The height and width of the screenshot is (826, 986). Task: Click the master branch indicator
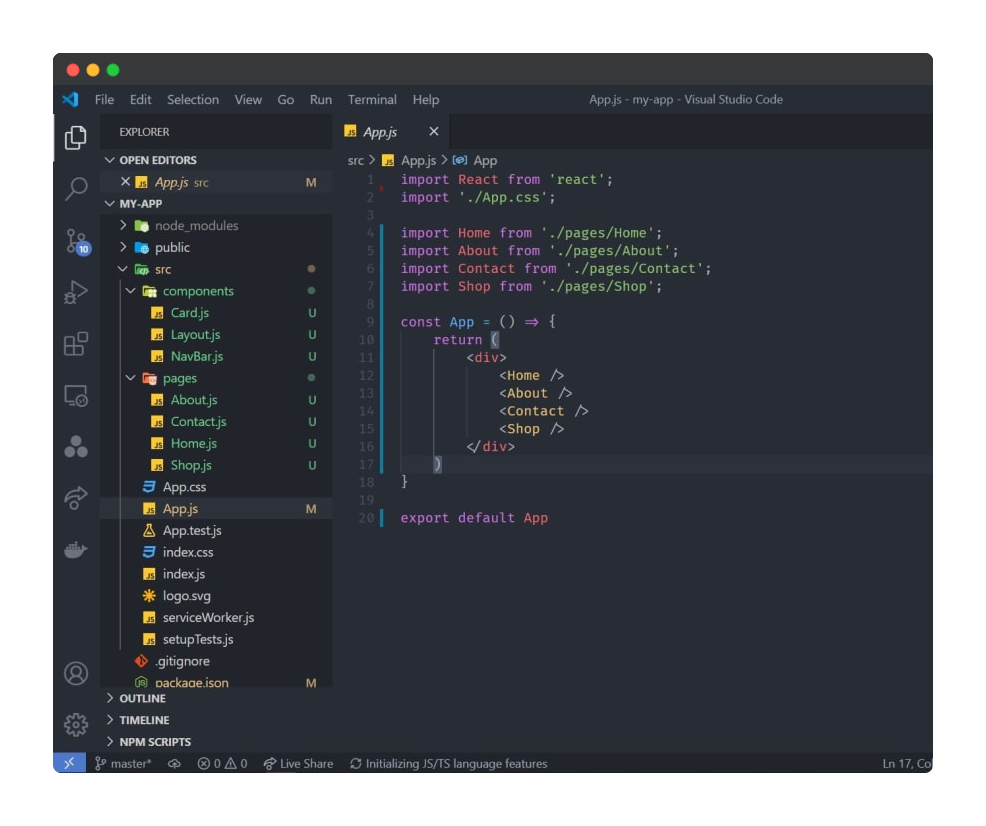123,763
